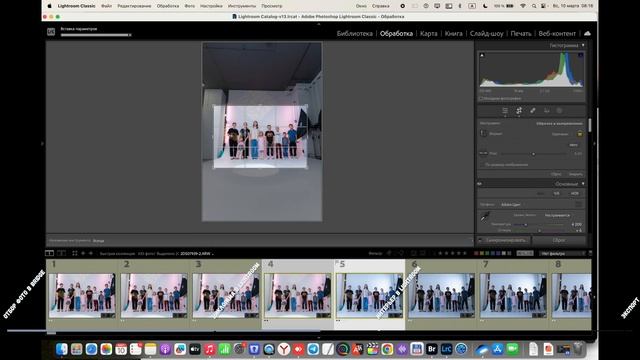Select the Red Eye correction tool icon

pyautogui.click(x=547, y=111)
